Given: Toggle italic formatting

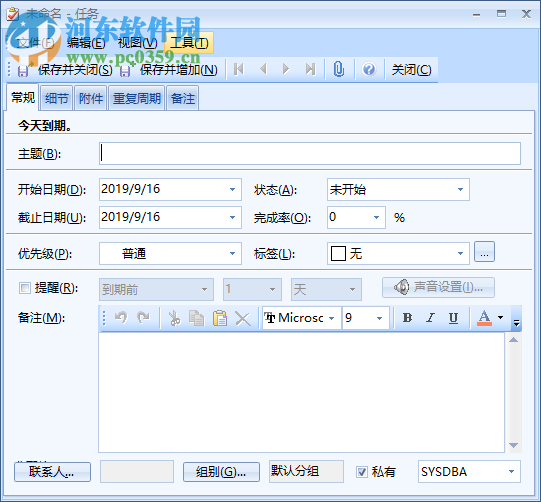Looking at the screenshot, I should pos(430,317).
